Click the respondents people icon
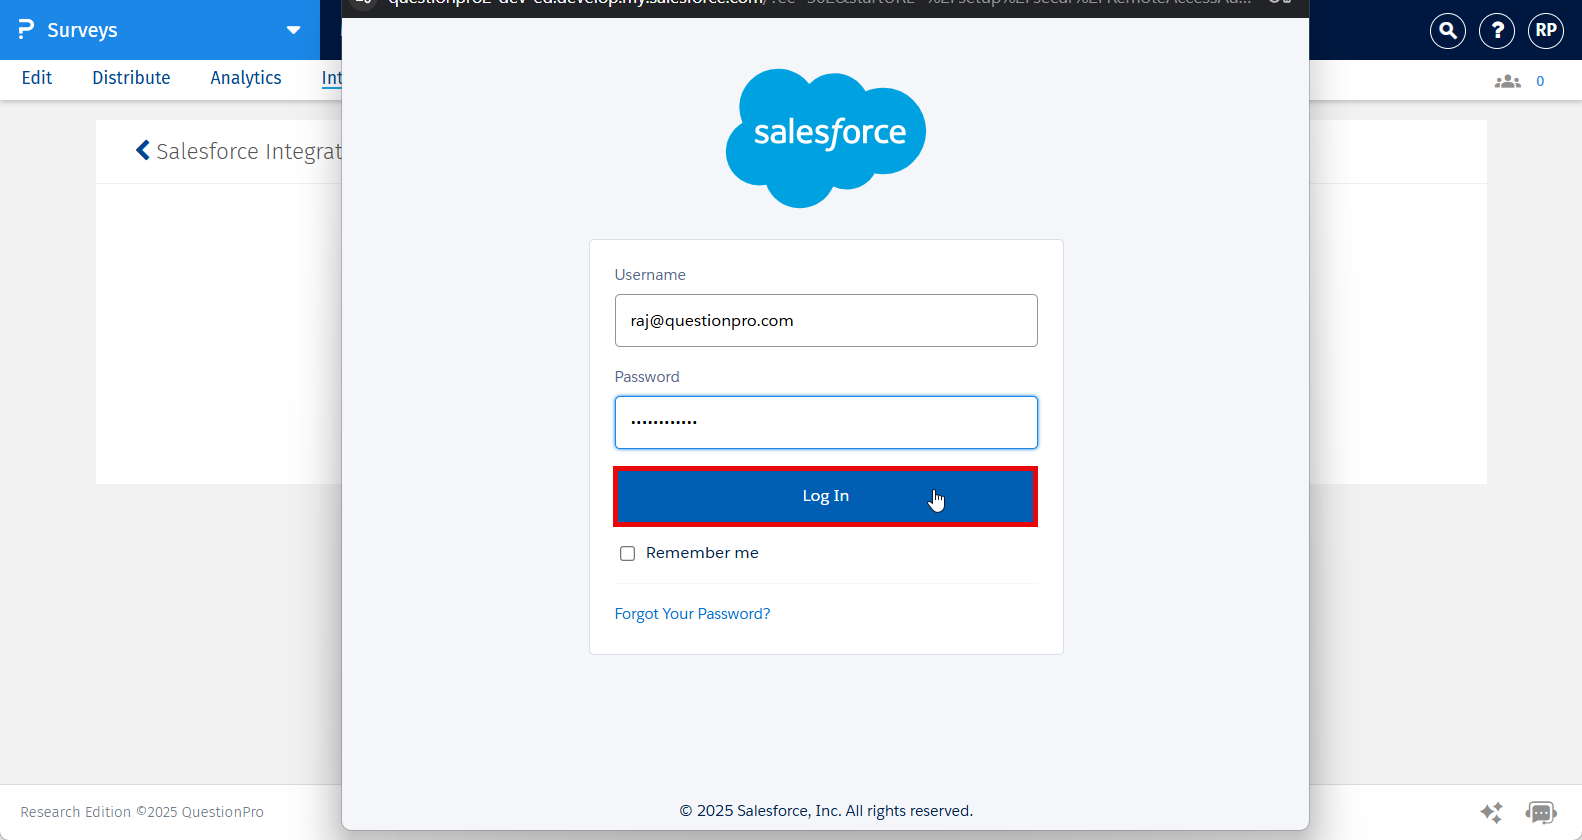This screenshot has height=840, width=1582. 1508,81
